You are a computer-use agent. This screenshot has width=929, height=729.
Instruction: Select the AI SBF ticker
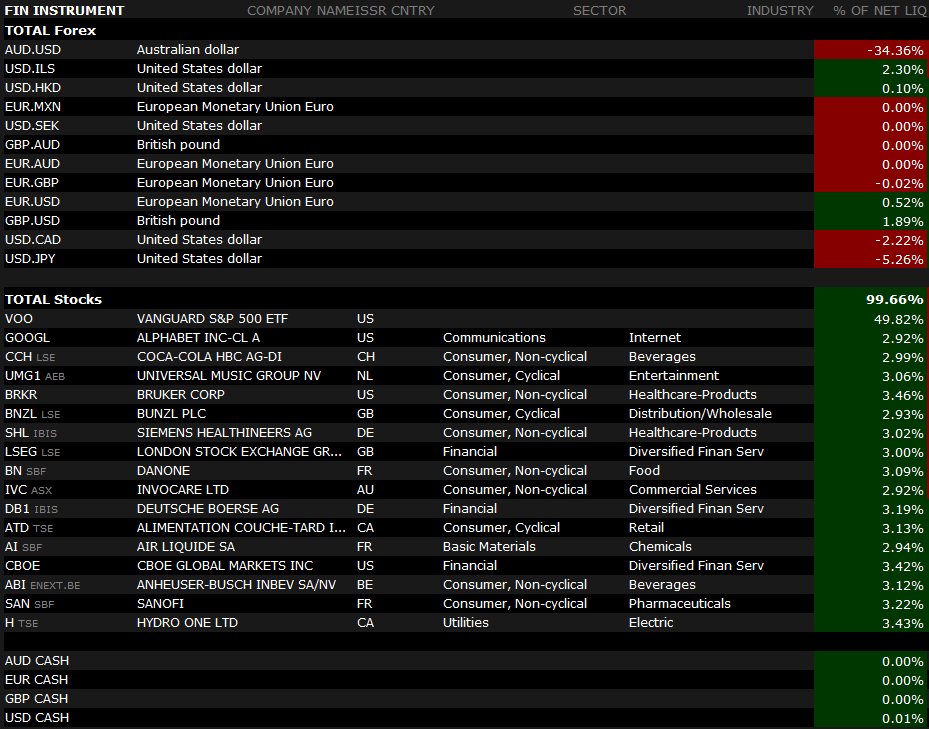(x=24, y=546)
